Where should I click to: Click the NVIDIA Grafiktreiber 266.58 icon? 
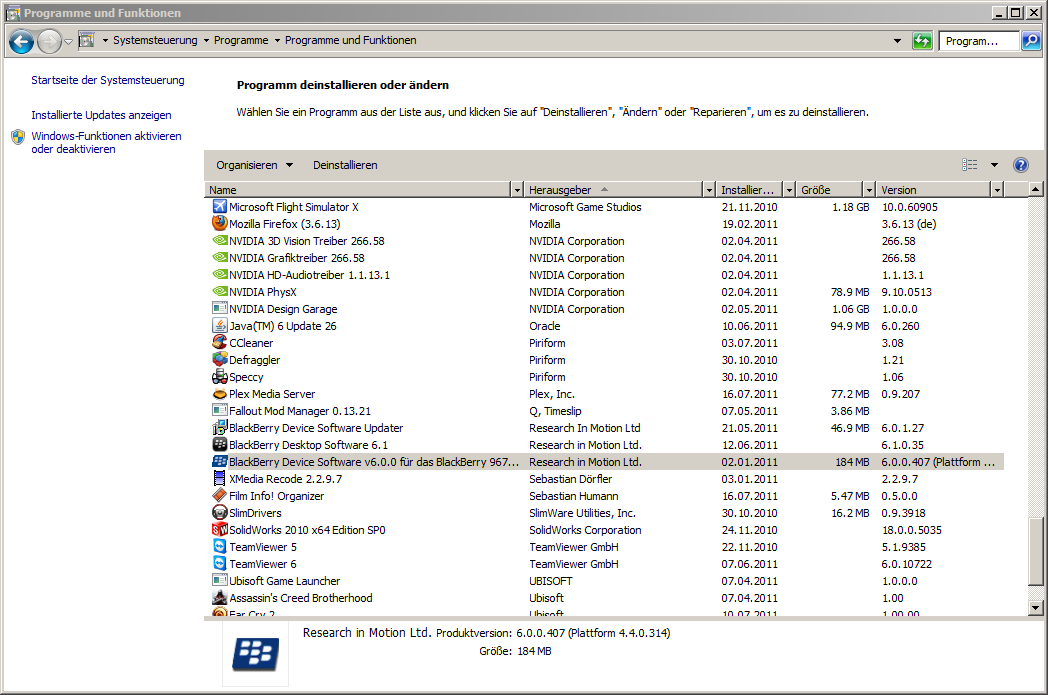pos(219,257)
